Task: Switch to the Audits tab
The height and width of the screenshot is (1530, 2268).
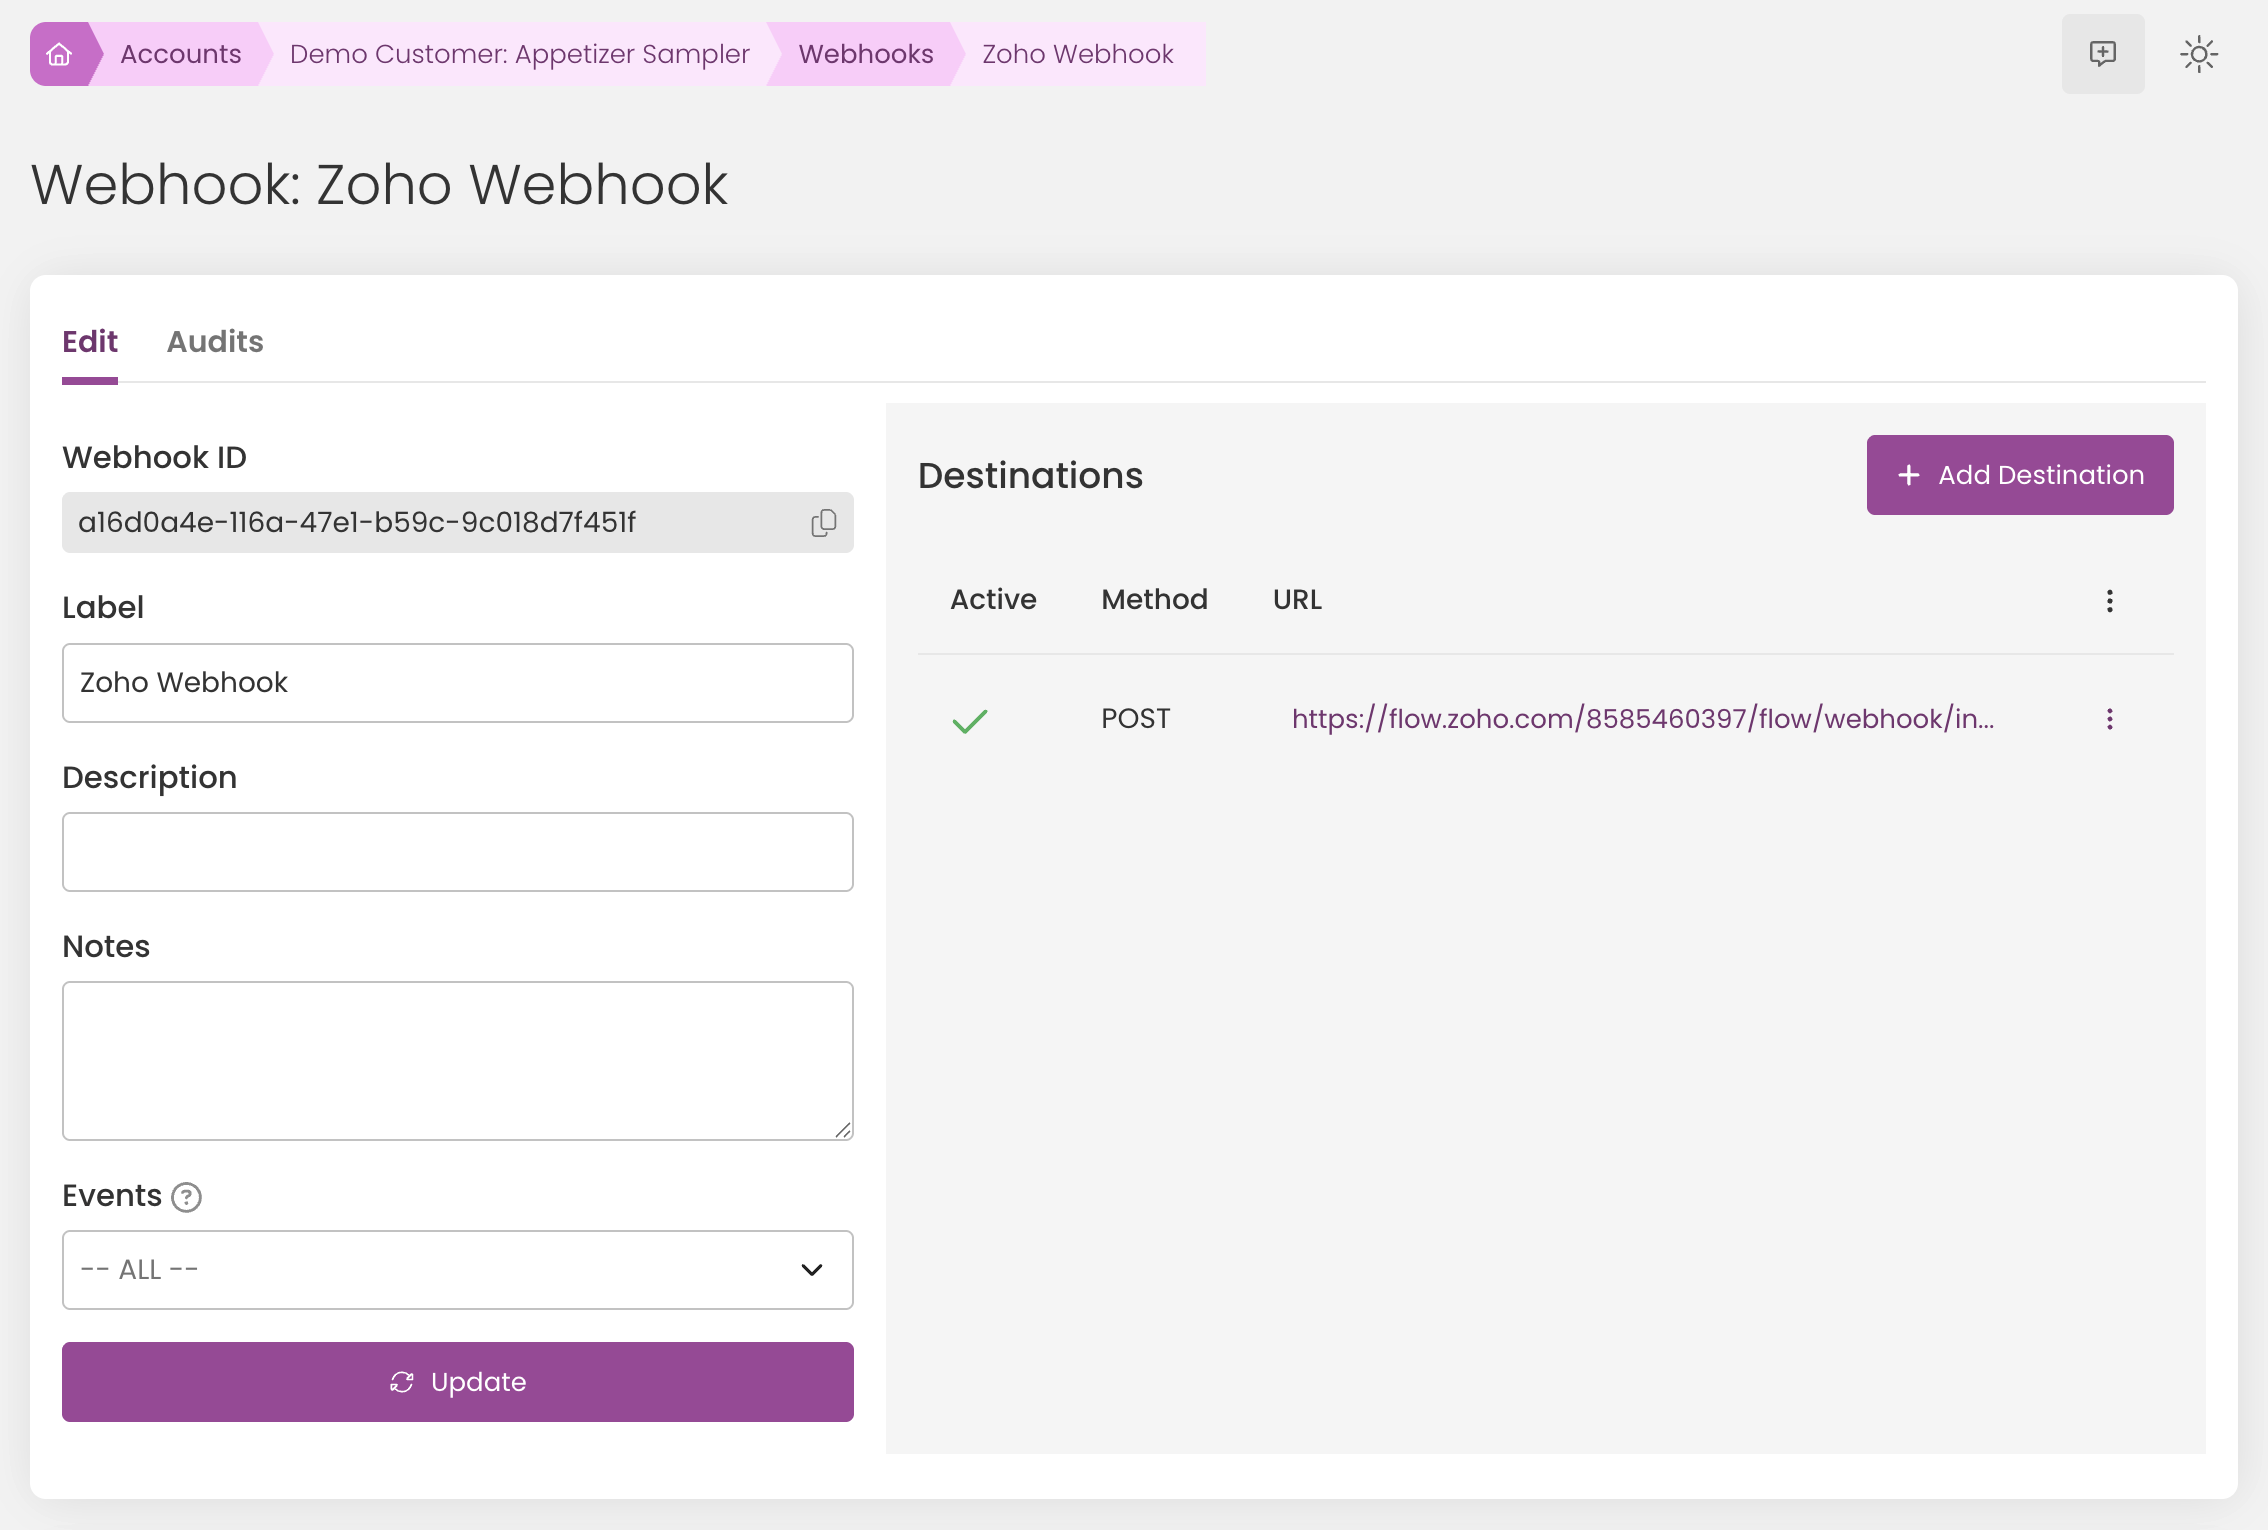Action: coord(215,342)
